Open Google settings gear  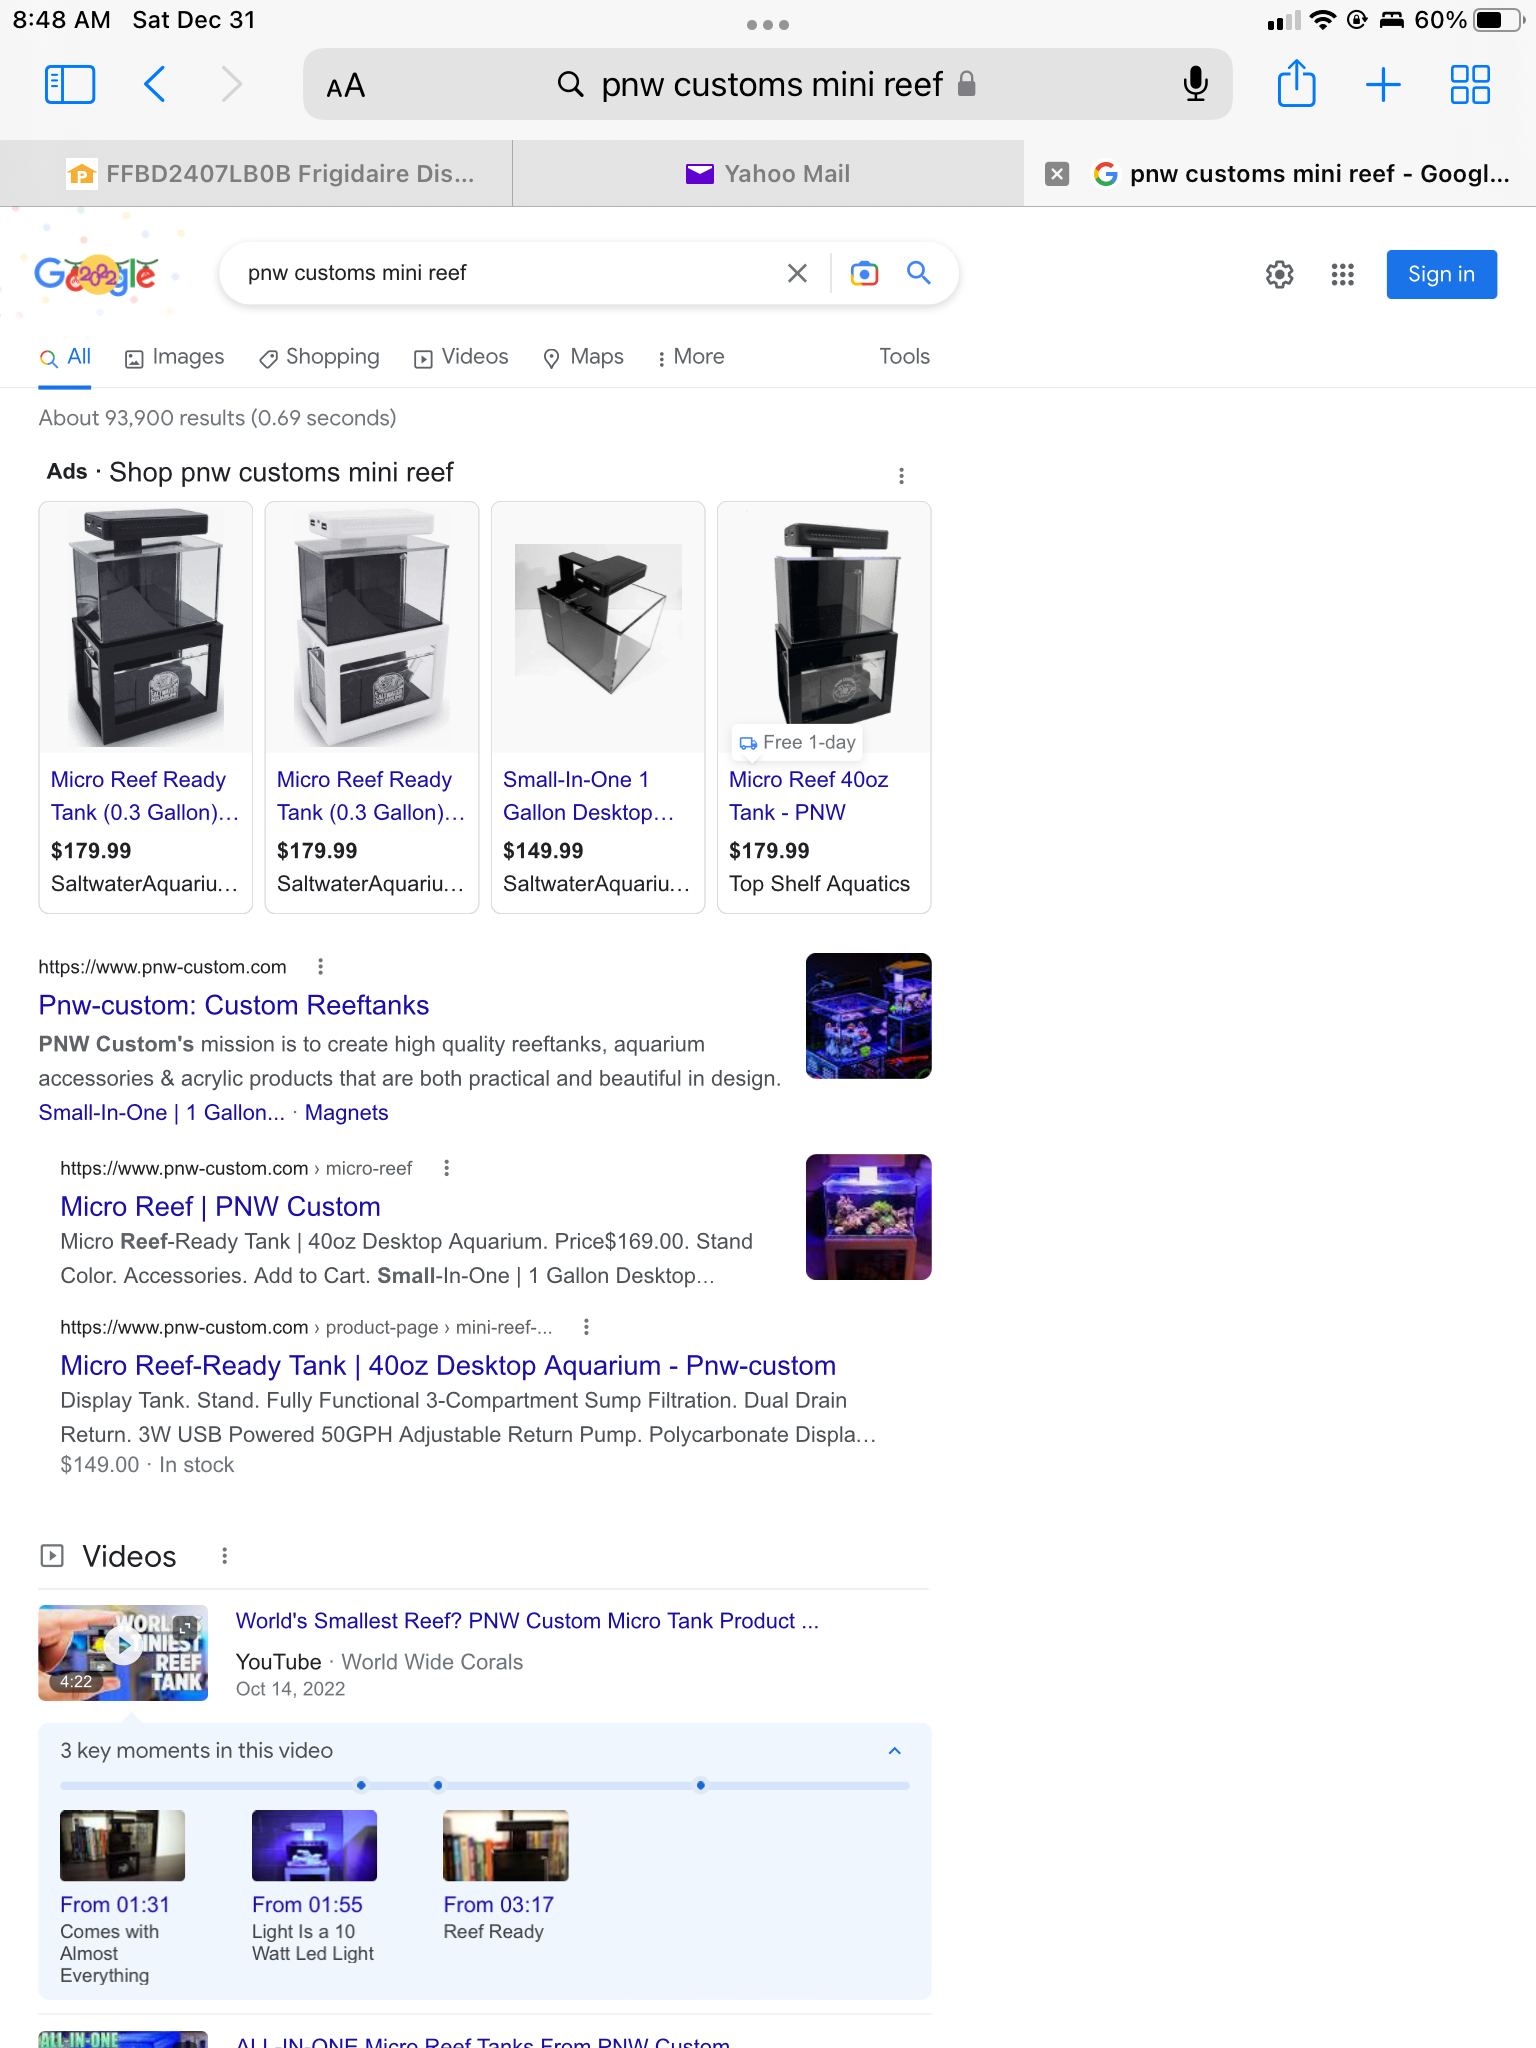coord(1279,274)
